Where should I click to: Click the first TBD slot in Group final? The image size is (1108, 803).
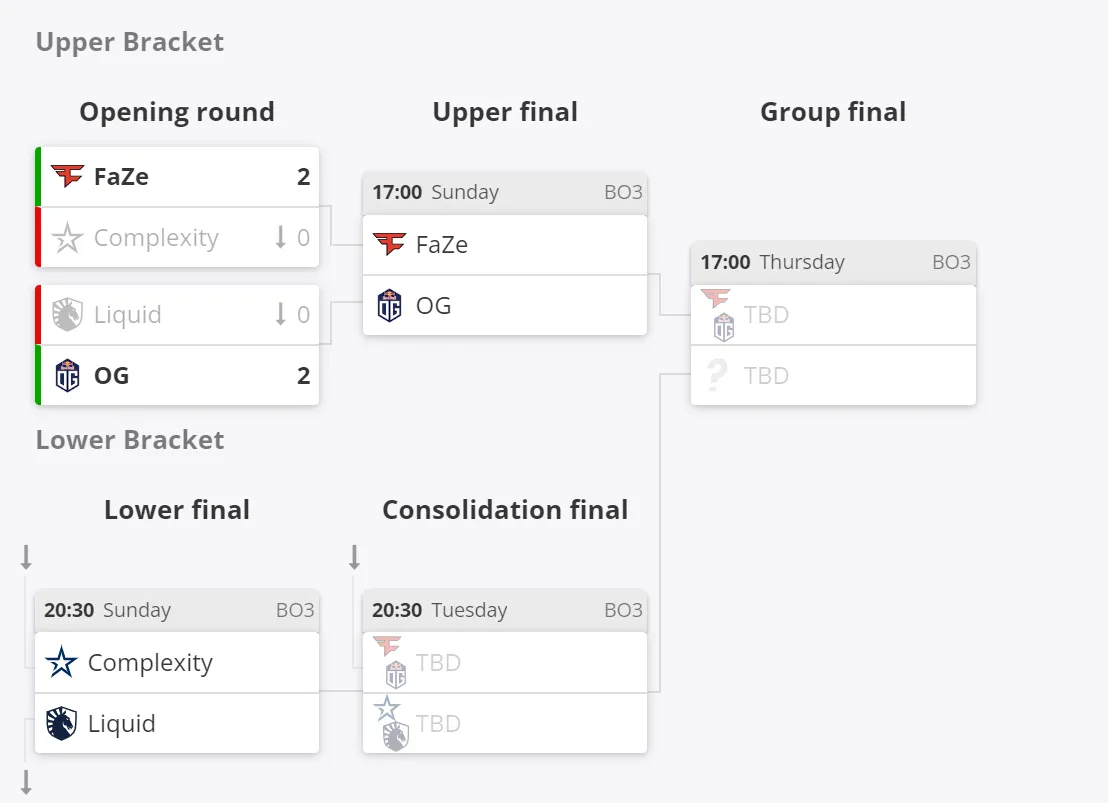click(x=833, y=315)
